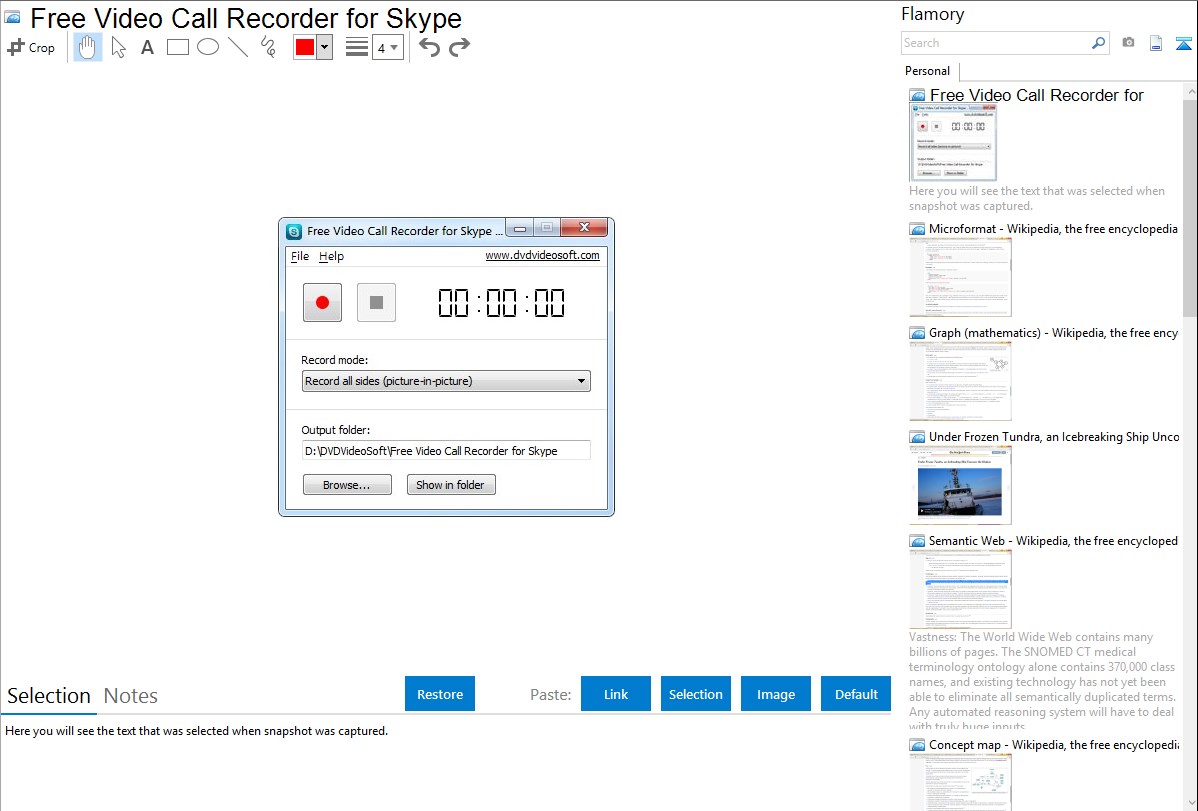Choose the arrow pointer tool
The height and width of the screenshot is (811, 1198).
118,47
